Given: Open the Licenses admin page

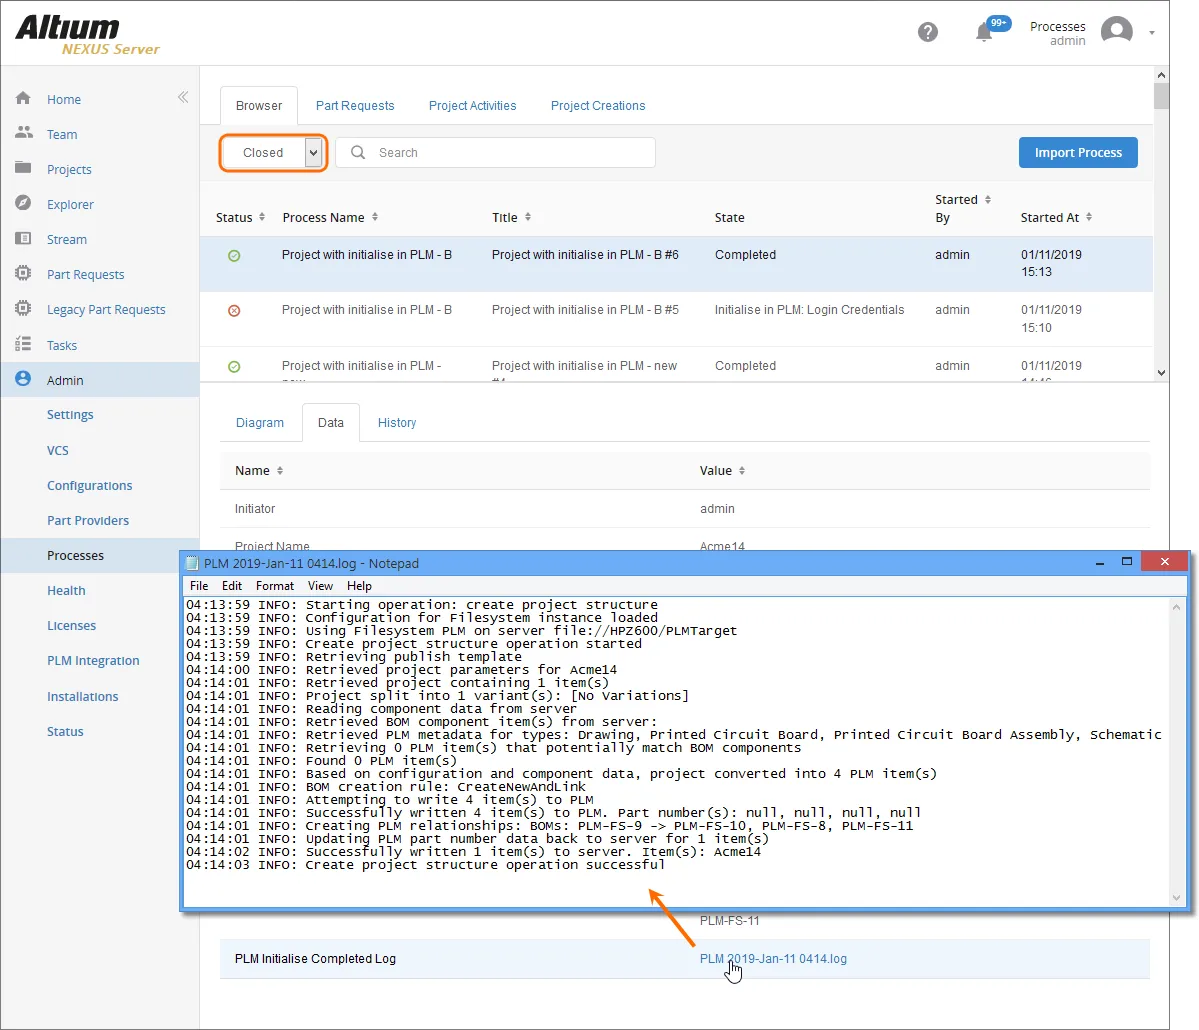Looking at the screenshot, I should click(71, 625).
